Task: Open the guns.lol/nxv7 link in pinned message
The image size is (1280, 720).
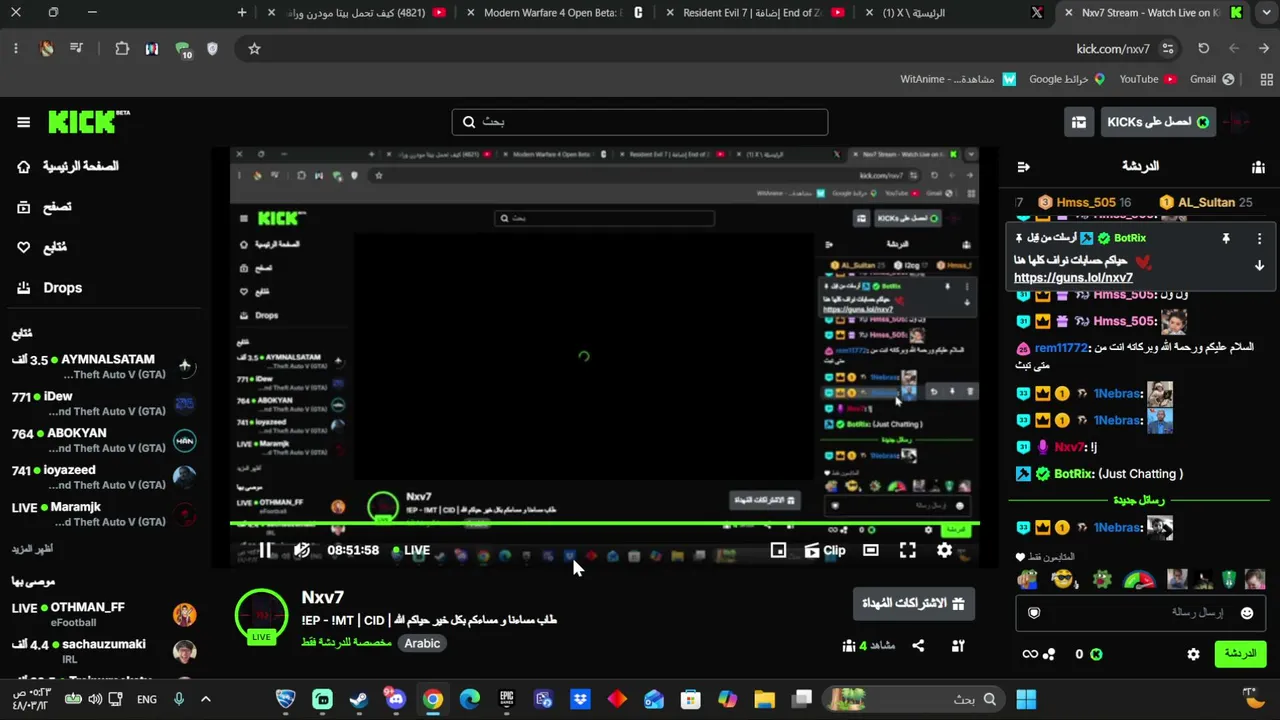Action: click(1073, 278)
